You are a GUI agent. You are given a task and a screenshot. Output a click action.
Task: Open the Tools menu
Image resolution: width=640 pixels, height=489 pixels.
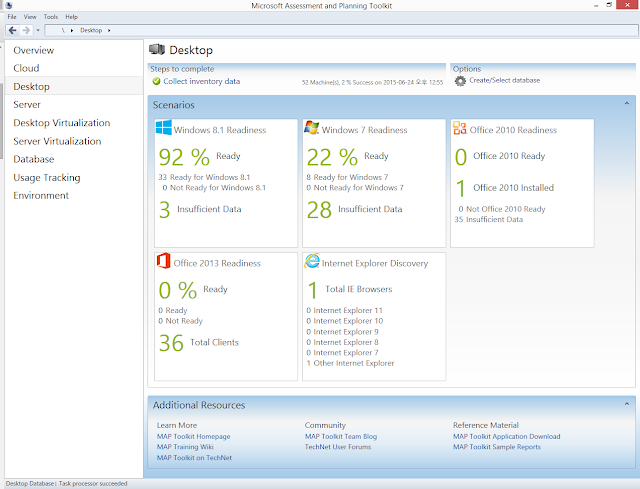(x=51, y=17)
